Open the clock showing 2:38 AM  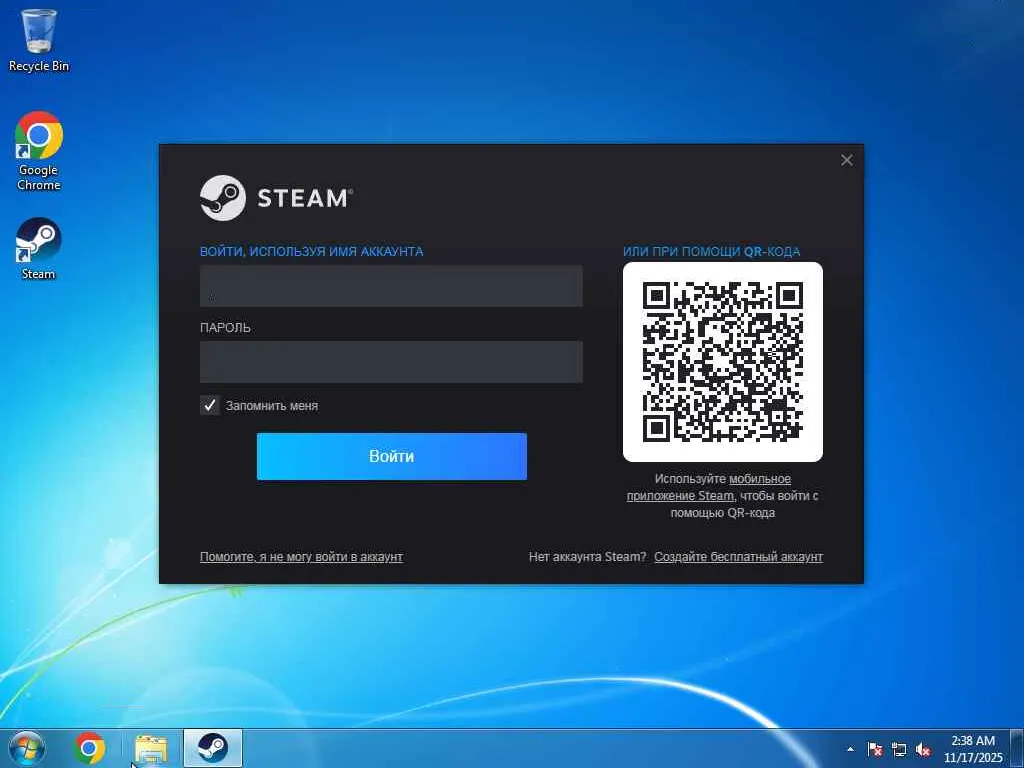pos(972,749)
